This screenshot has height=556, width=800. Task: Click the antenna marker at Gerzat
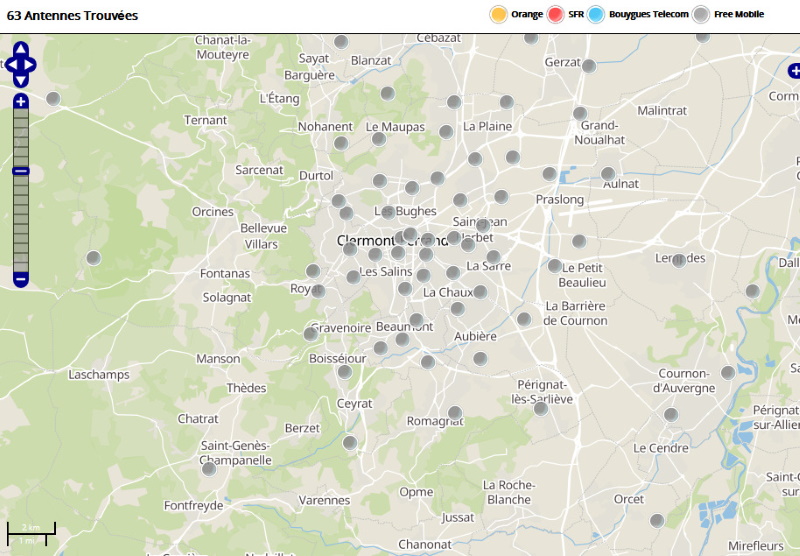click(589, 66)
